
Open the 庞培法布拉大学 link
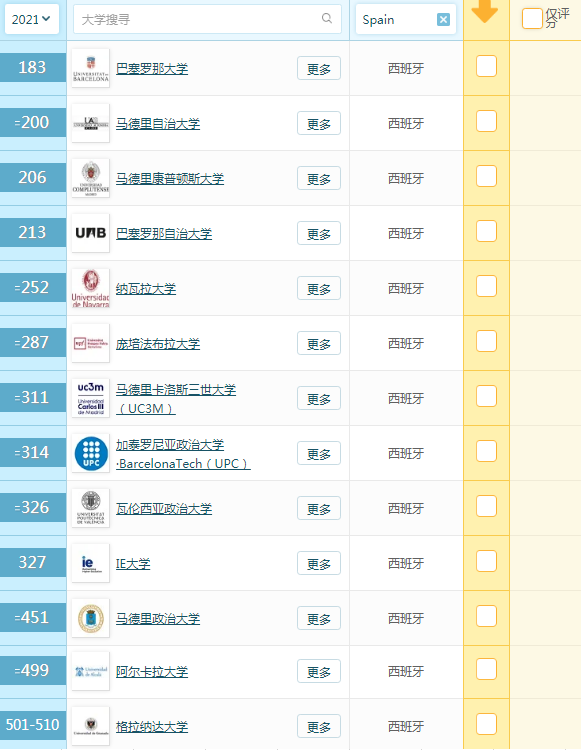coord(158,344)
